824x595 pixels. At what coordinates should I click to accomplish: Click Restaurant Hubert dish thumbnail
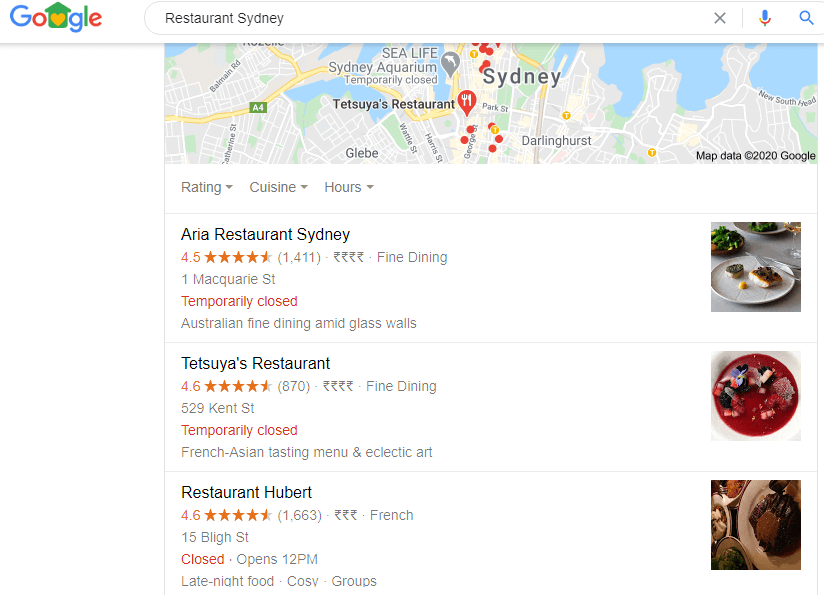tap(756, 525)
